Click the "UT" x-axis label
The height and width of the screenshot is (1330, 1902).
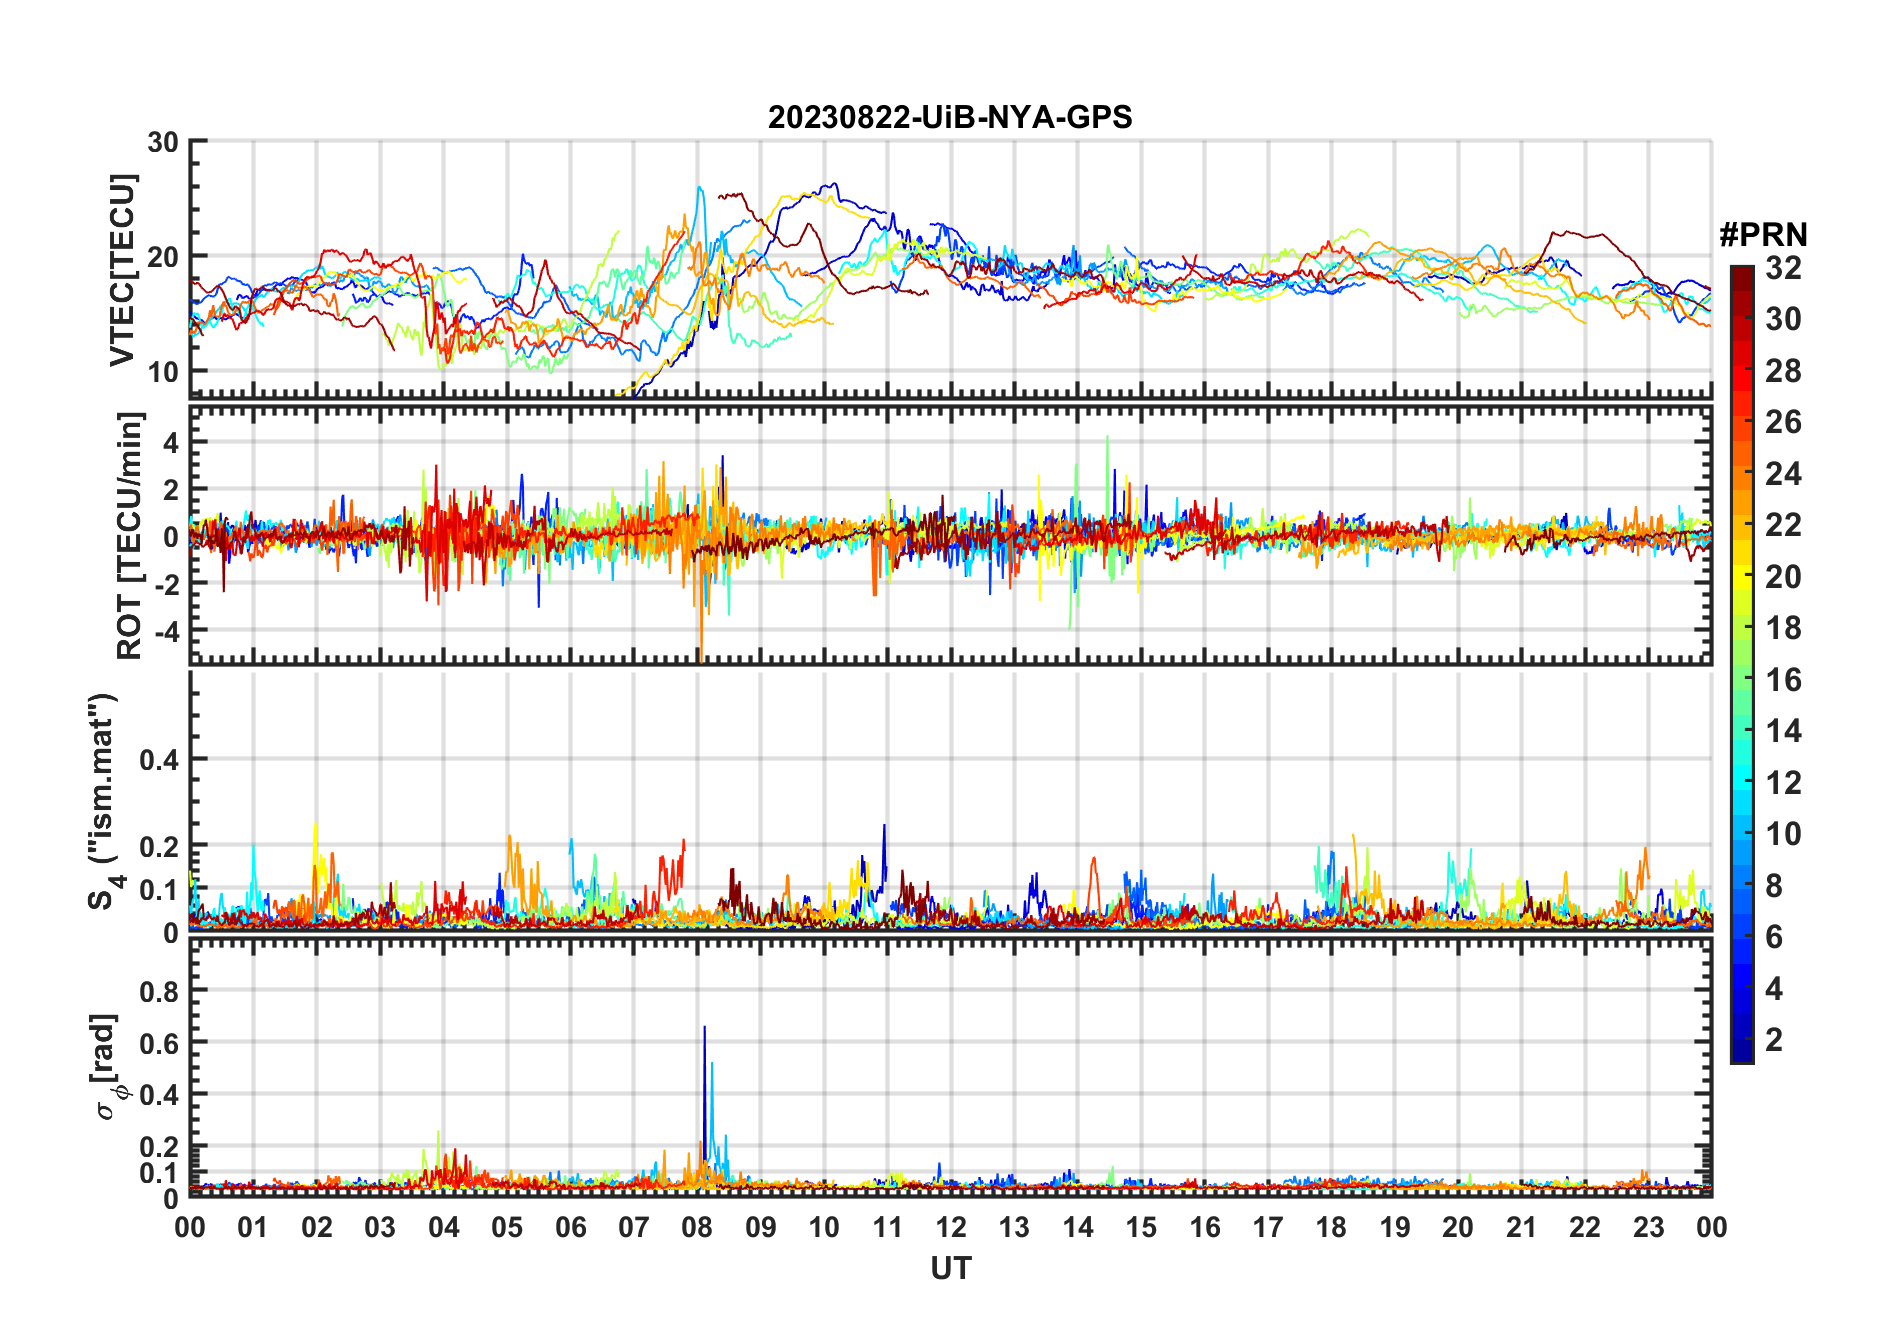coord(951,1268)
